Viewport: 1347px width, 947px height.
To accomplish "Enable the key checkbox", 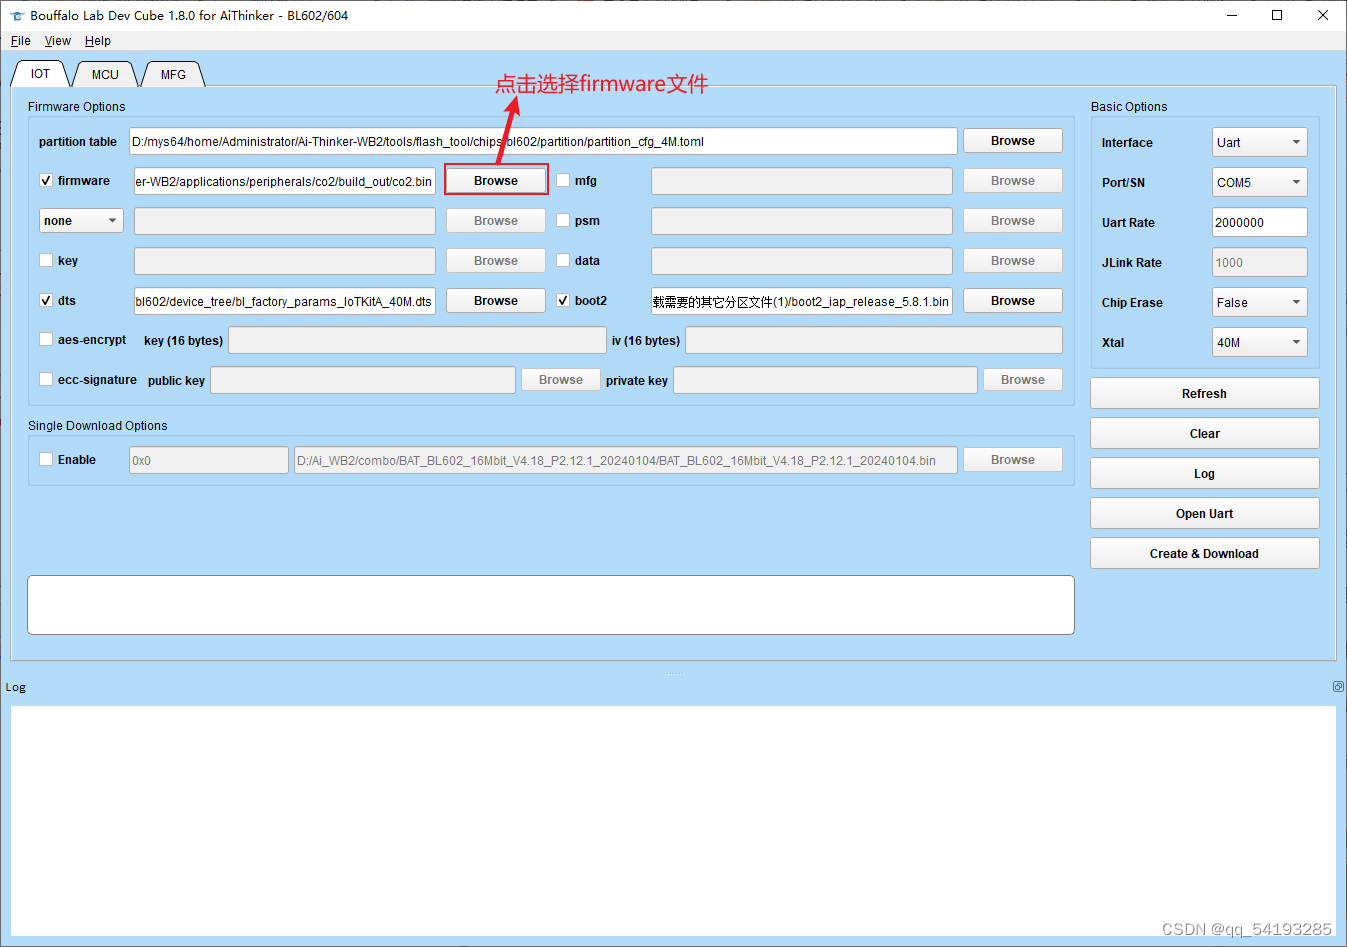I will (46, 260).
